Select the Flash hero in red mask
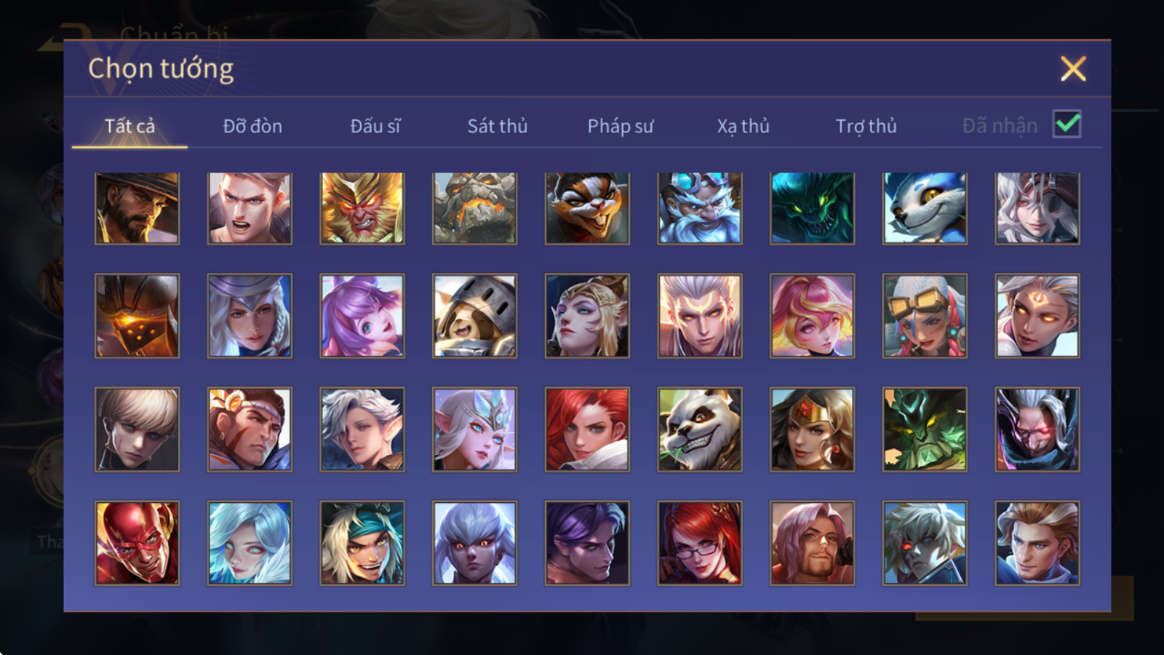The image size is (1164, 655). point(137,543)
